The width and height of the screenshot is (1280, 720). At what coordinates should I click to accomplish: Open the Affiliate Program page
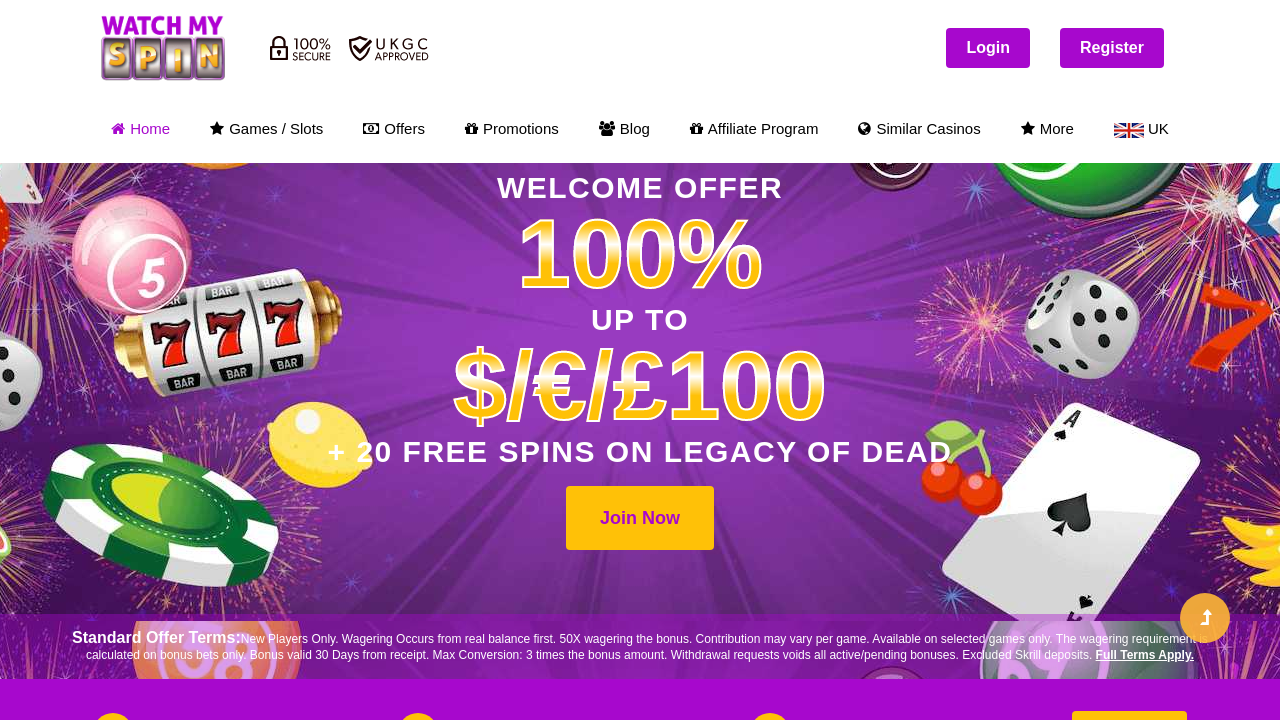pyautogui.click(x=754, y=129)
